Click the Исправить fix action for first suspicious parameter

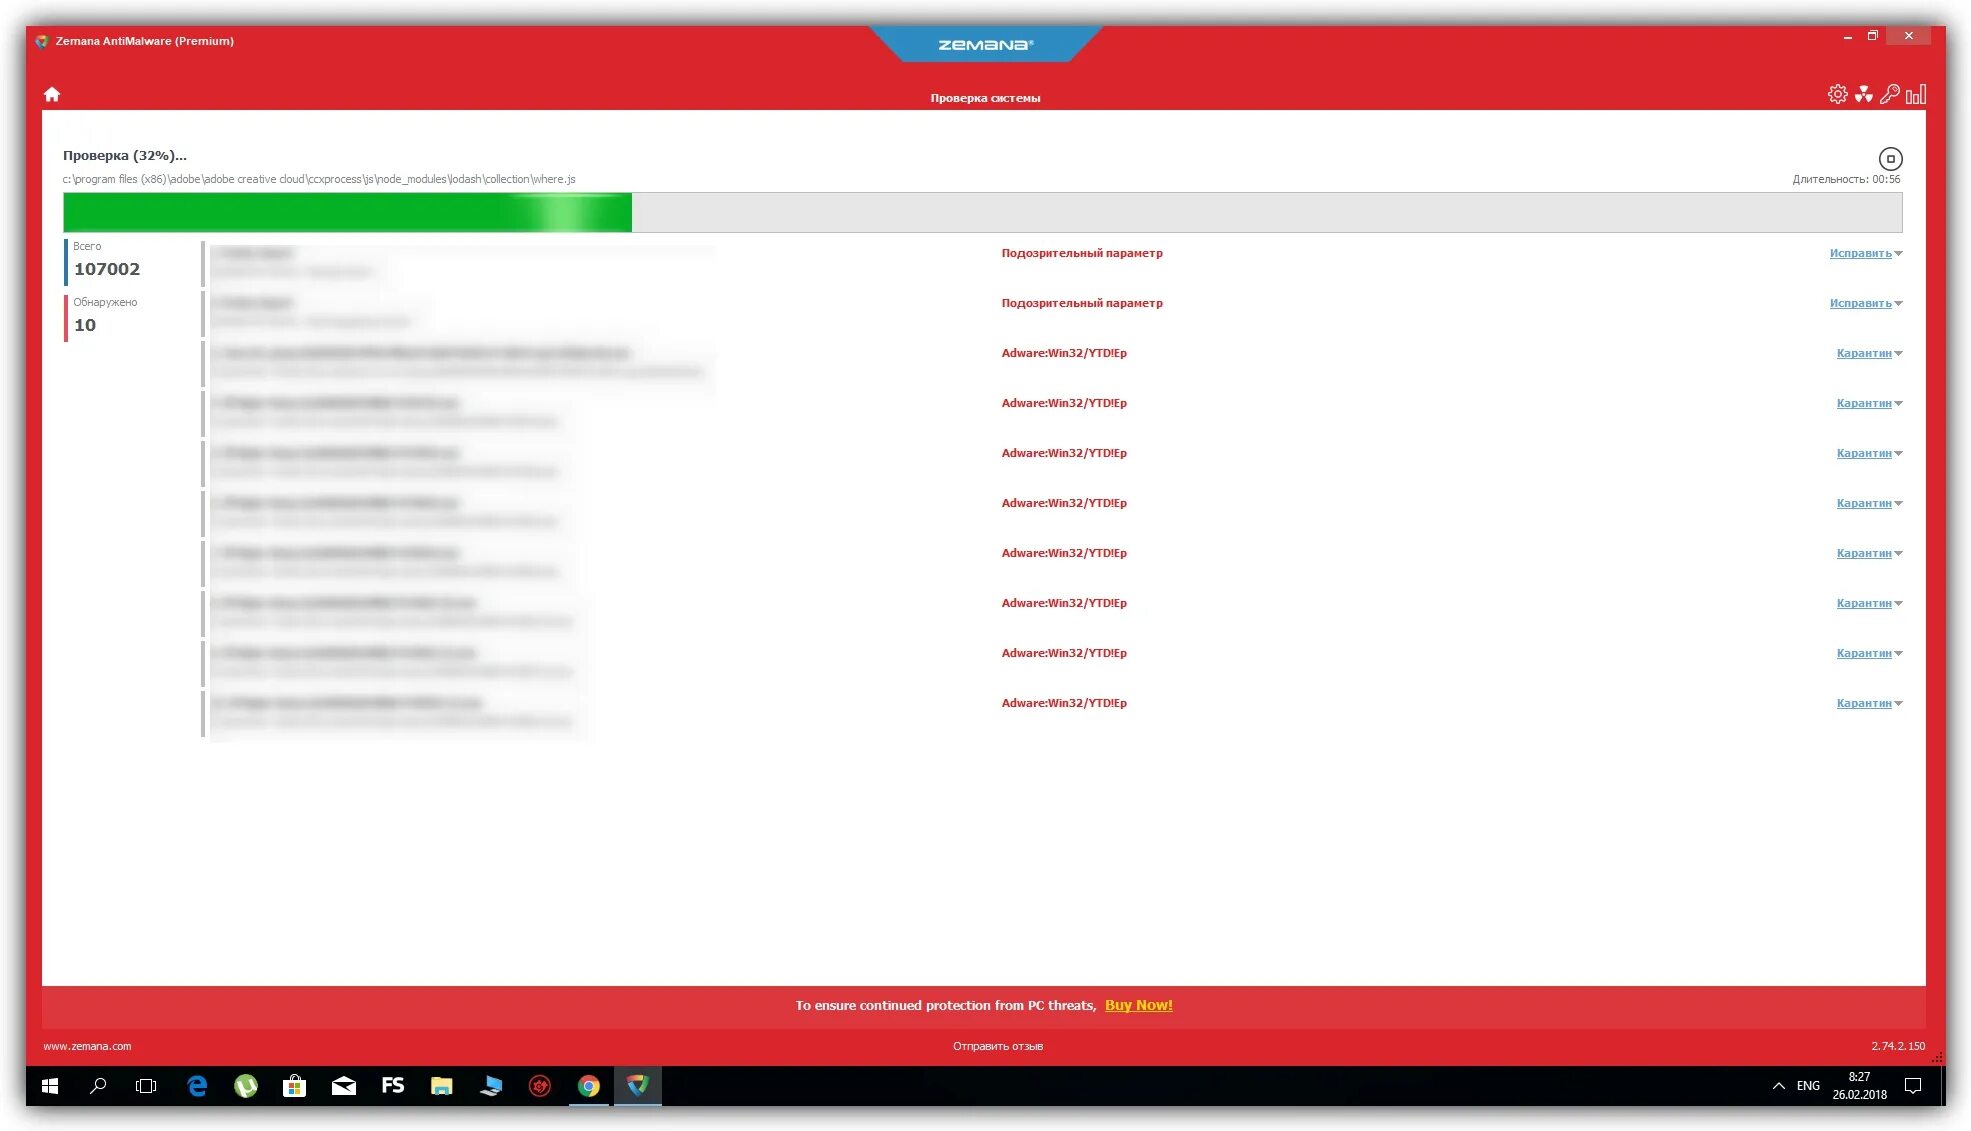[1860, 252]
